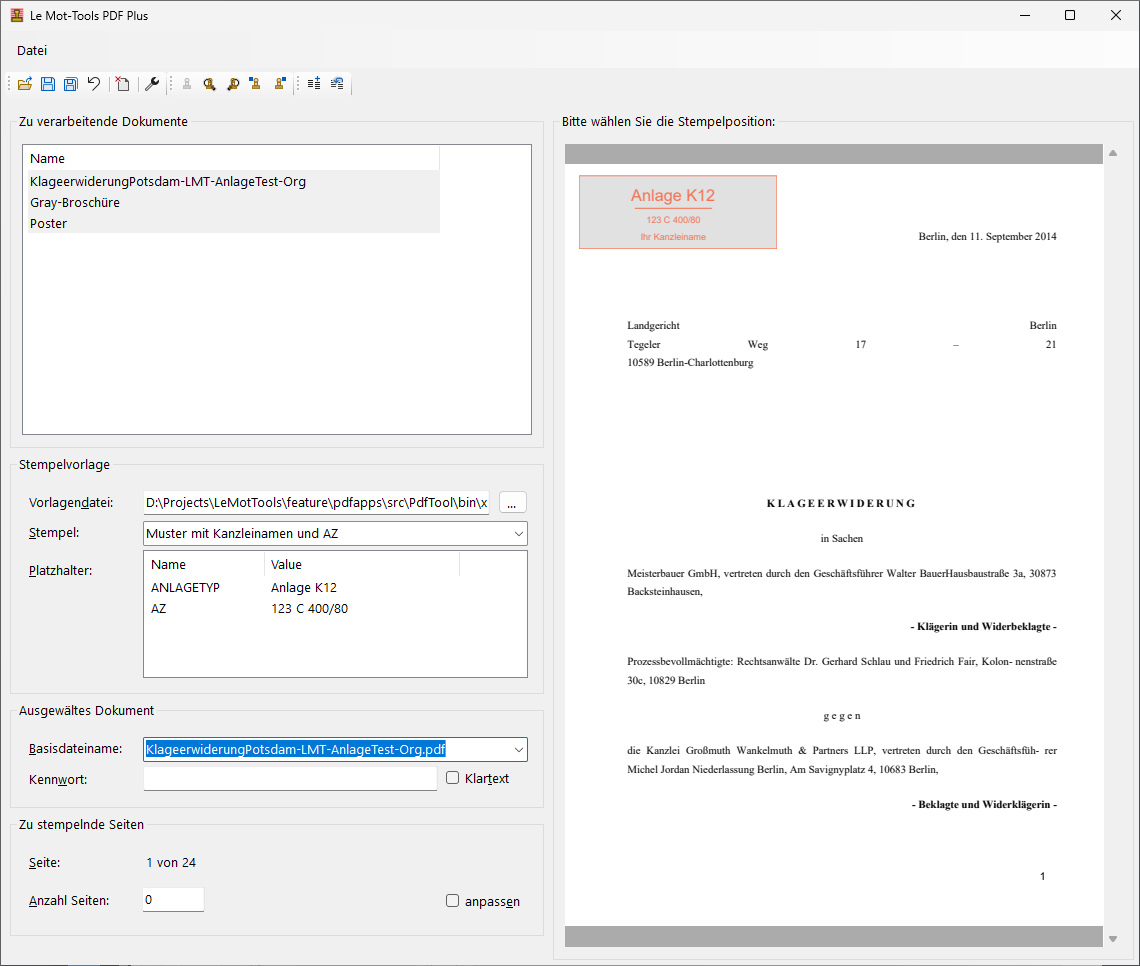This screenshot has height=966, width=1140.
Task: Browse for Vorlagendatei with the ... button
Action: pos(512,502)
